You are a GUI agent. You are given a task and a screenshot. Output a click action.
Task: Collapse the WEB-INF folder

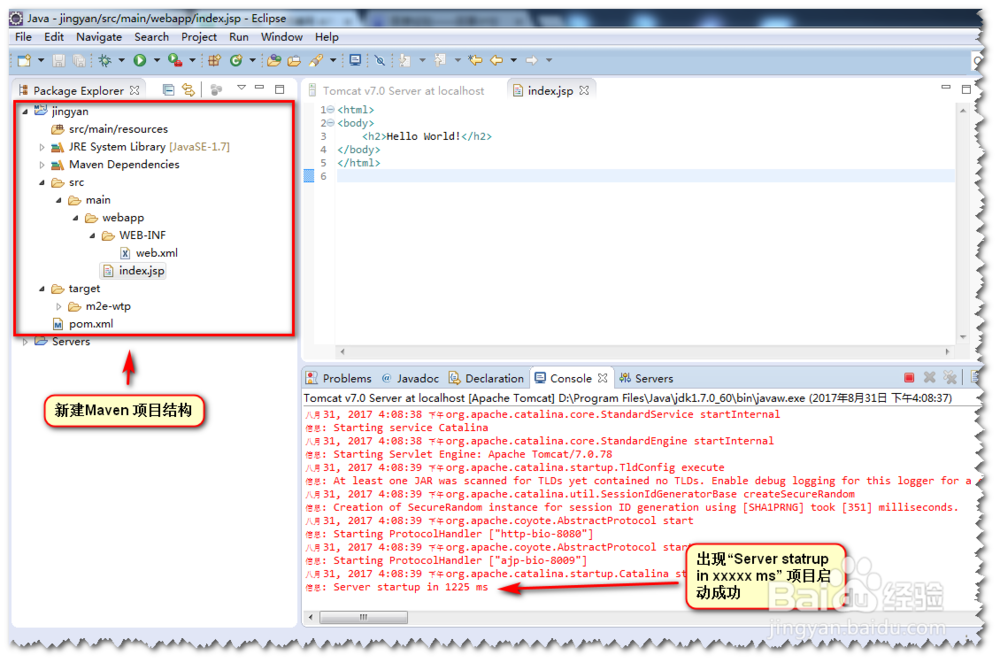click(x=92, y=236)
